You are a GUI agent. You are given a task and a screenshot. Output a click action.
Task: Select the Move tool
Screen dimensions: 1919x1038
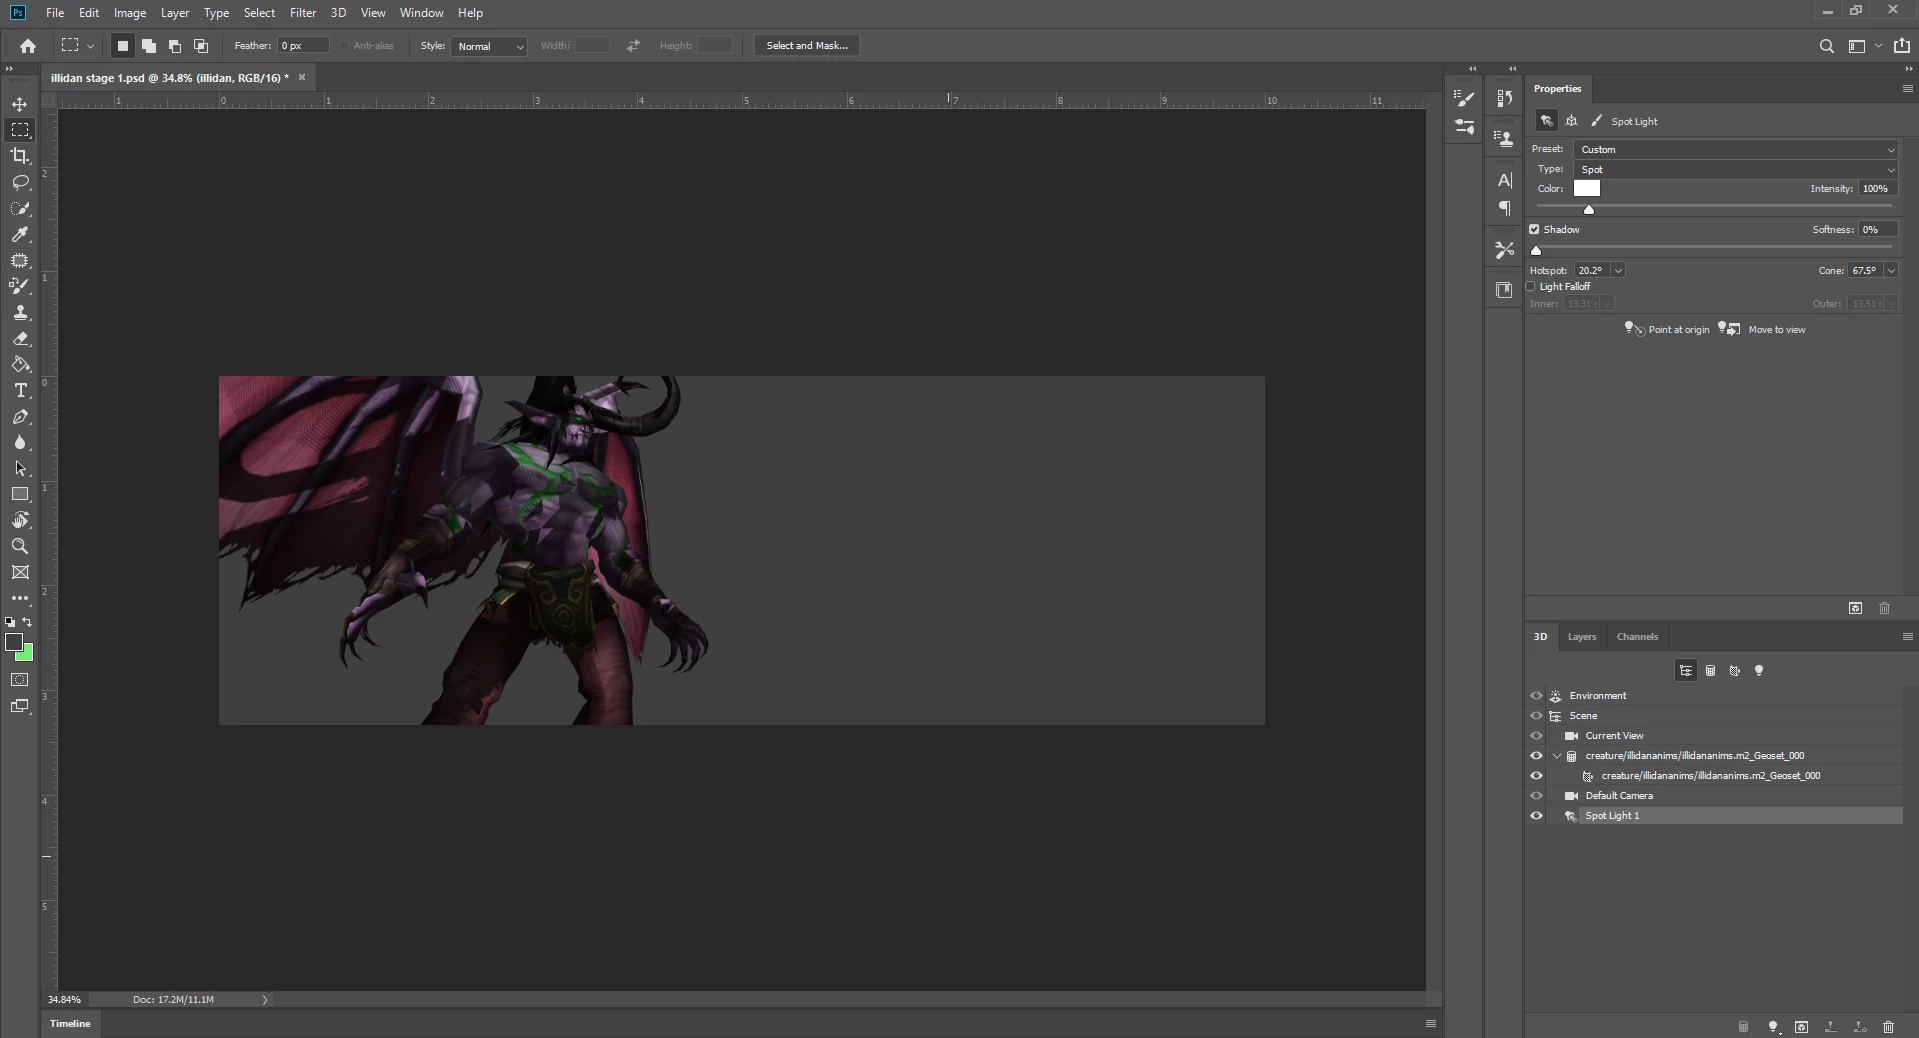coord(20,104)
